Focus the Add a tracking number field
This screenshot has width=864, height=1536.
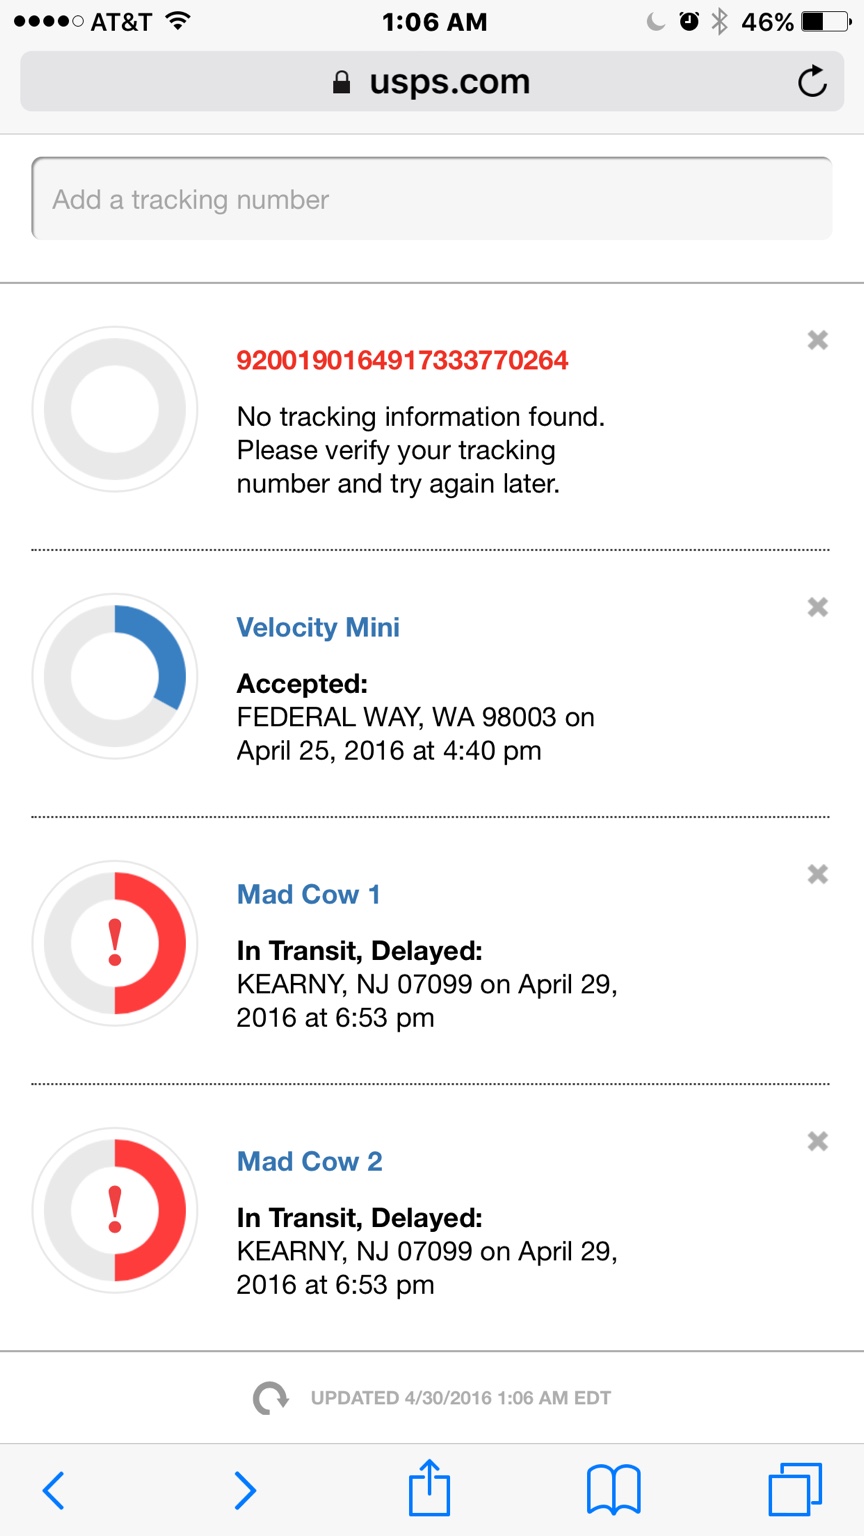[431, 199]
